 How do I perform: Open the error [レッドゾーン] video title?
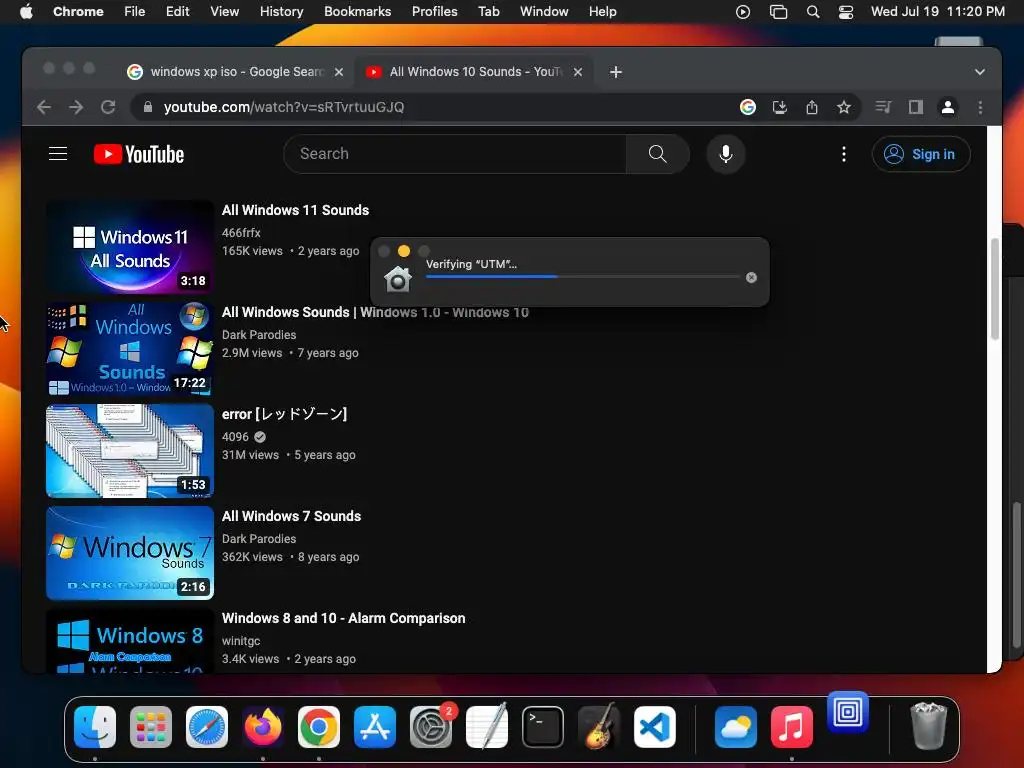tap(284, 414)
